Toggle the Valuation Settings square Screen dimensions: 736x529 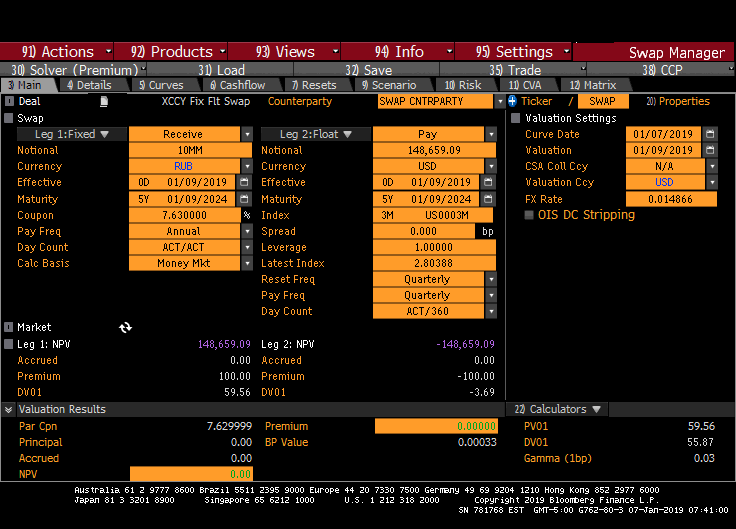pos(515,118)
